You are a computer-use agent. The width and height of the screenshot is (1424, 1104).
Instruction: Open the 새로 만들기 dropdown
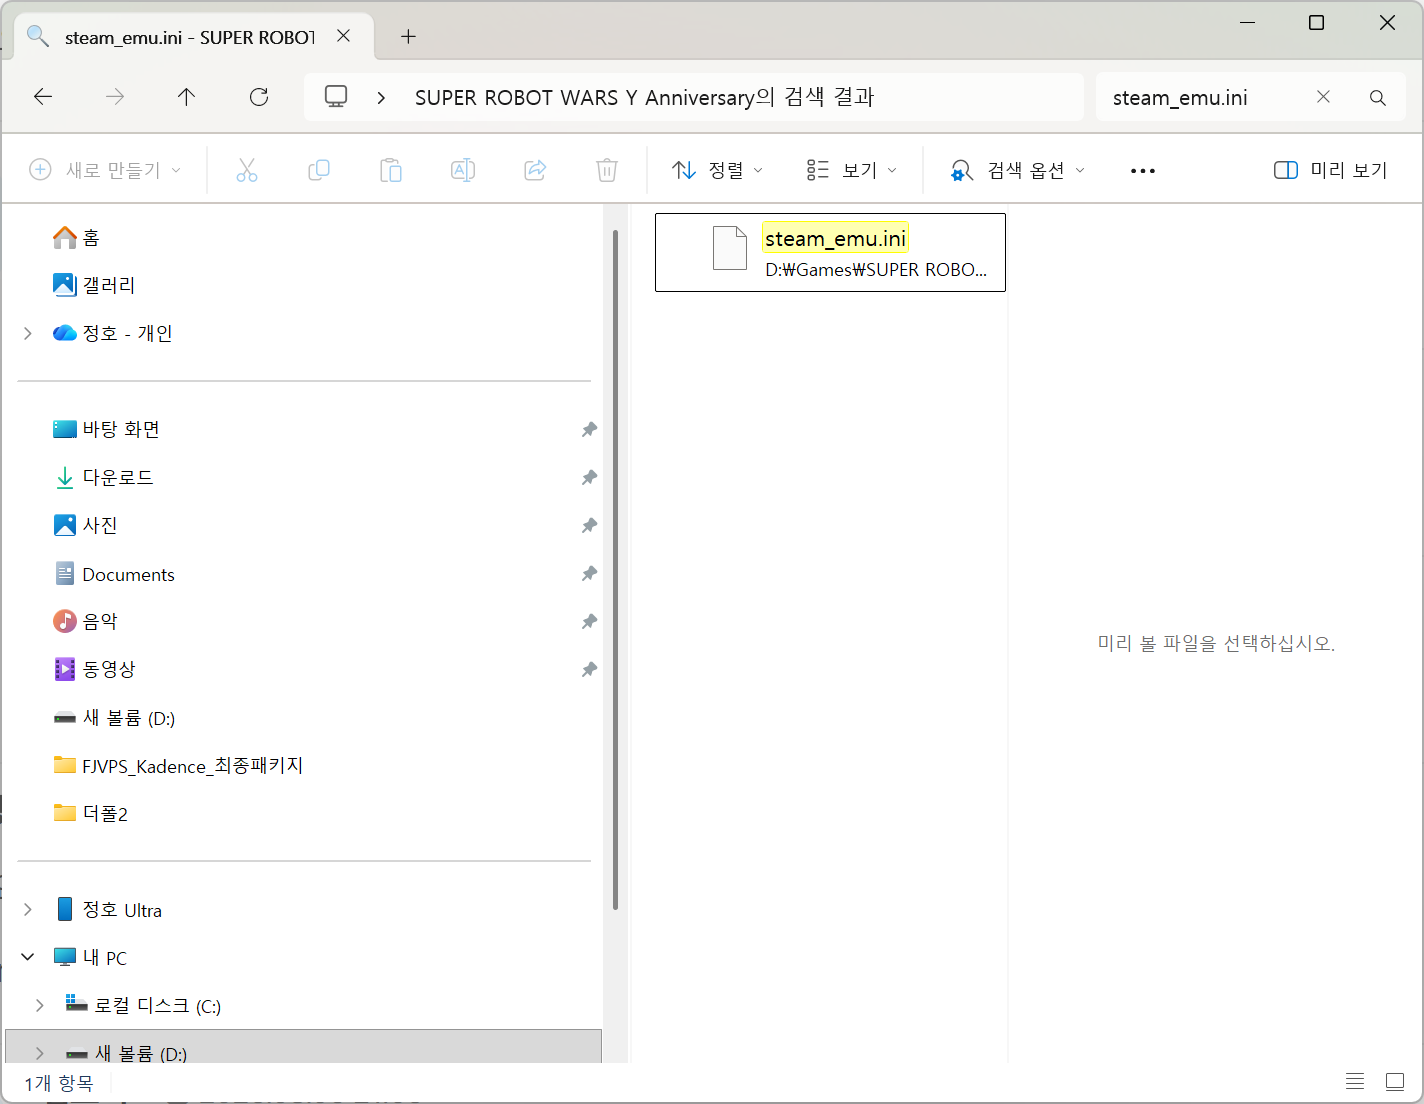click(105, 170)
